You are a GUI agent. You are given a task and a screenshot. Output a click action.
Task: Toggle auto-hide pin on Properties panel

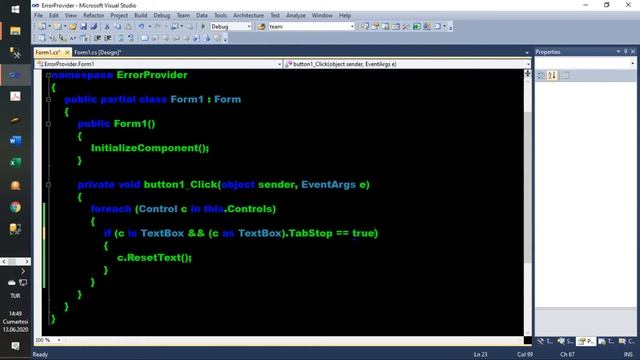click(625, 52)
